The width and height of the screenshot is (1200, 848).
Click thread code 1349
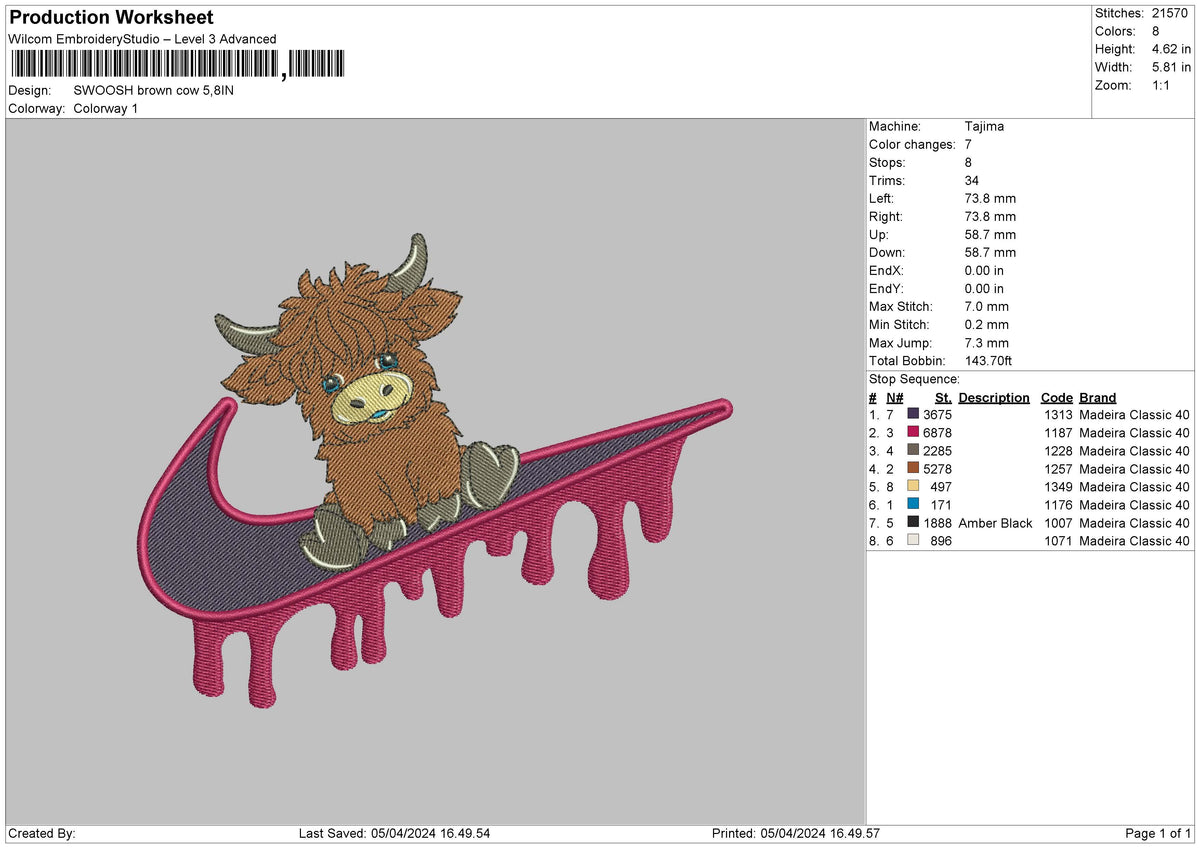[x=1058, y=487]
